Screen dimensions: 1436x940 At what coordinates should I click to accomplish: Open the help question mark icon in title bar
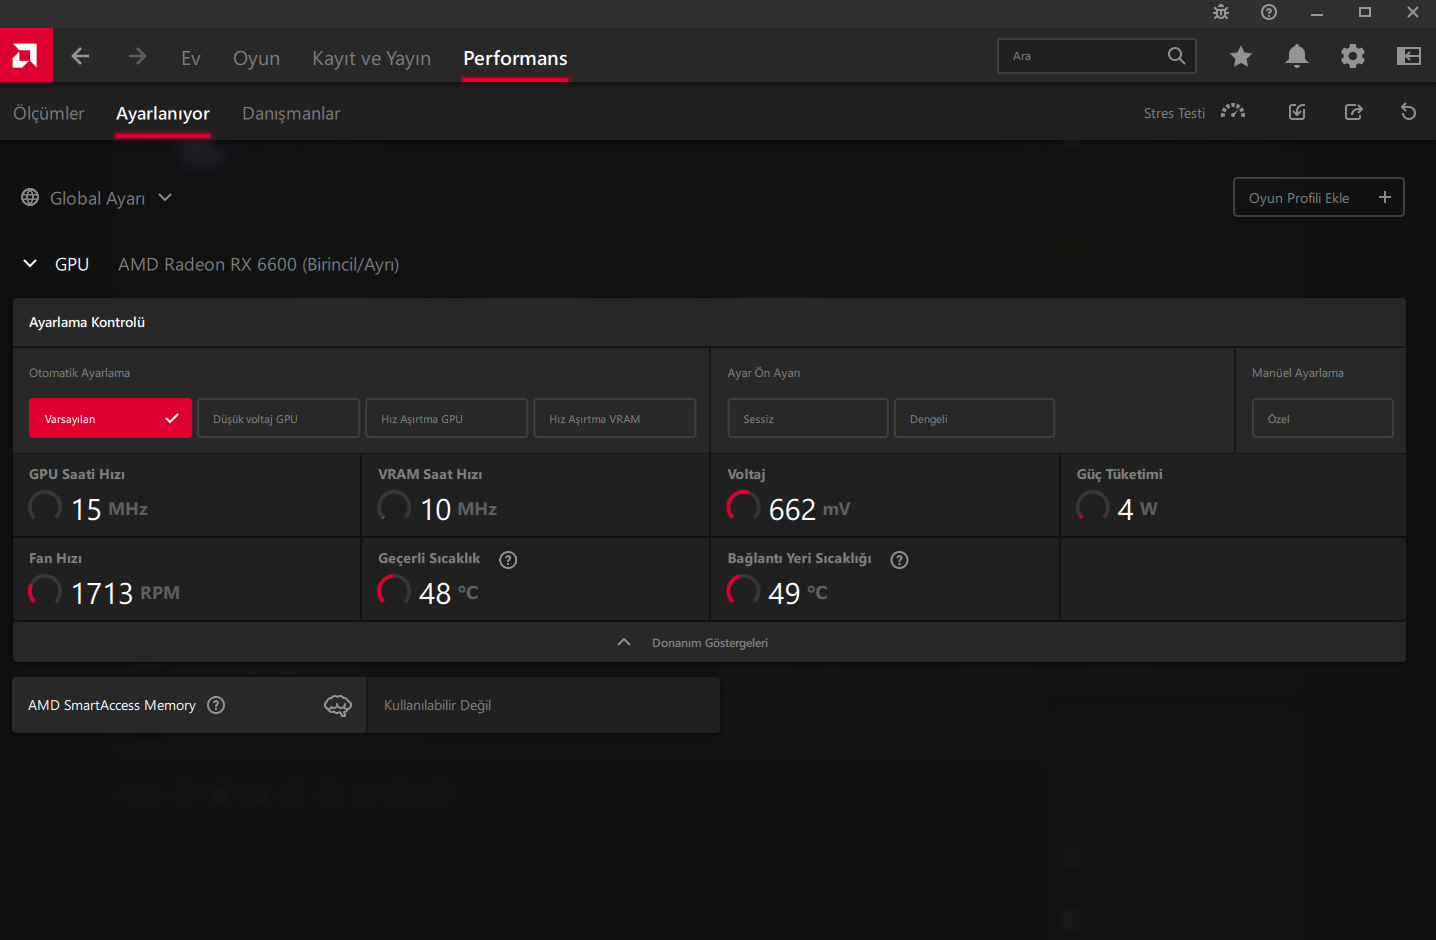(x=1269, y=12)
